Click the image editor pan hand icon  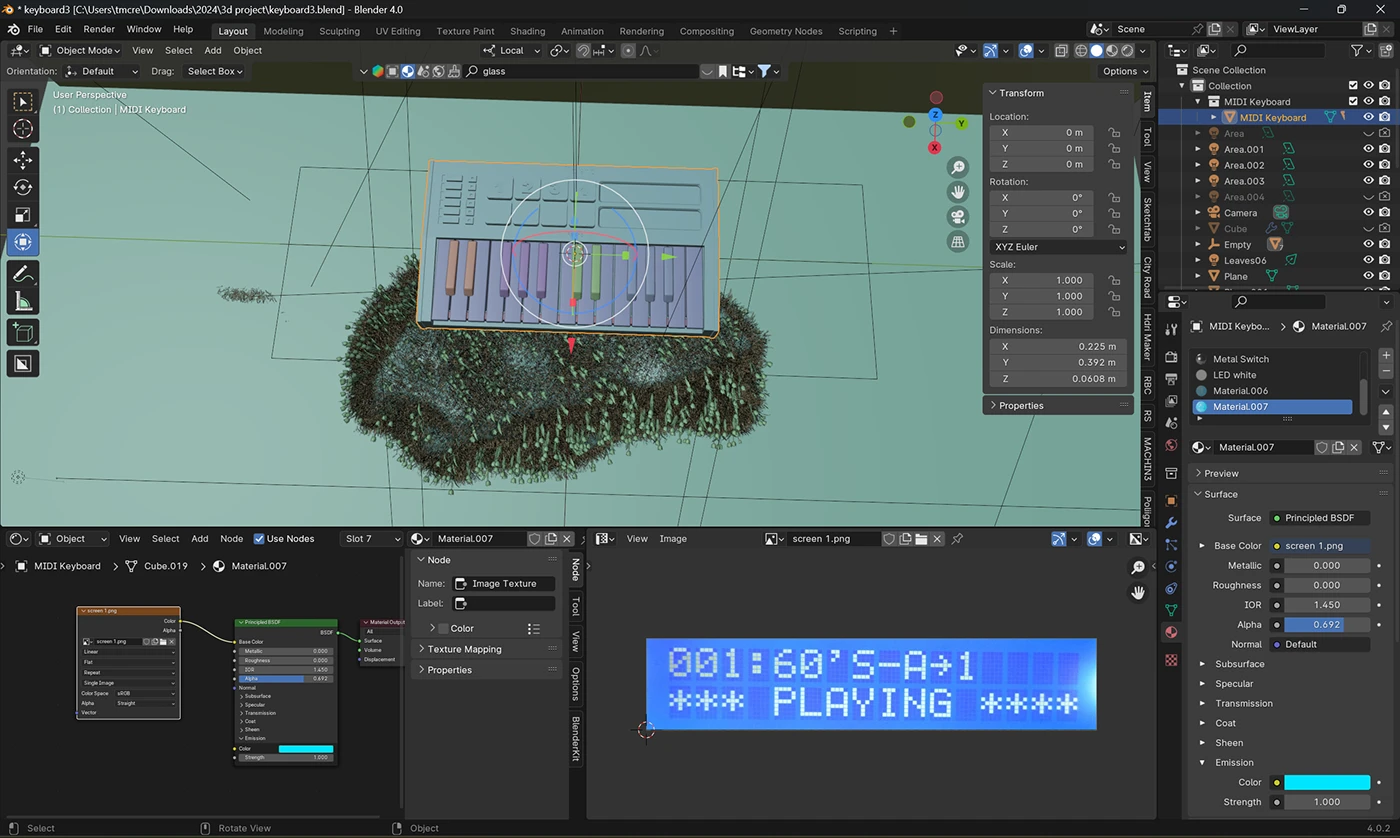pyautogui.click(x=1138, y=593)
